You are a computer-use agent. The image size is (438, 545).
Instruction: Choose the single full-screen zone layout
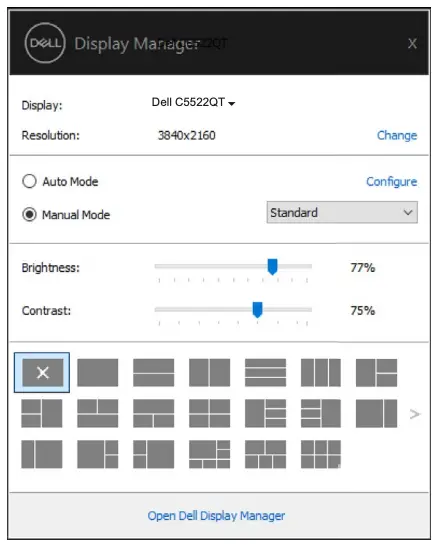[x=98, y=373]
